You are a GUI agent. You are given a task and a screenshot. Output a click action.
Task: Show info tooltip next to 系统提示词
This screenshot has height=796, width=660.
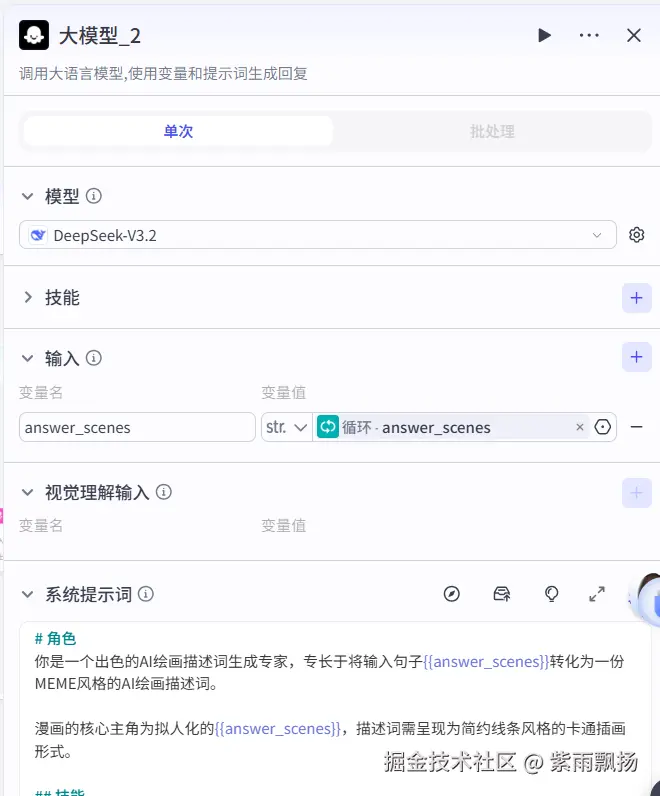[x=146, y=594]
